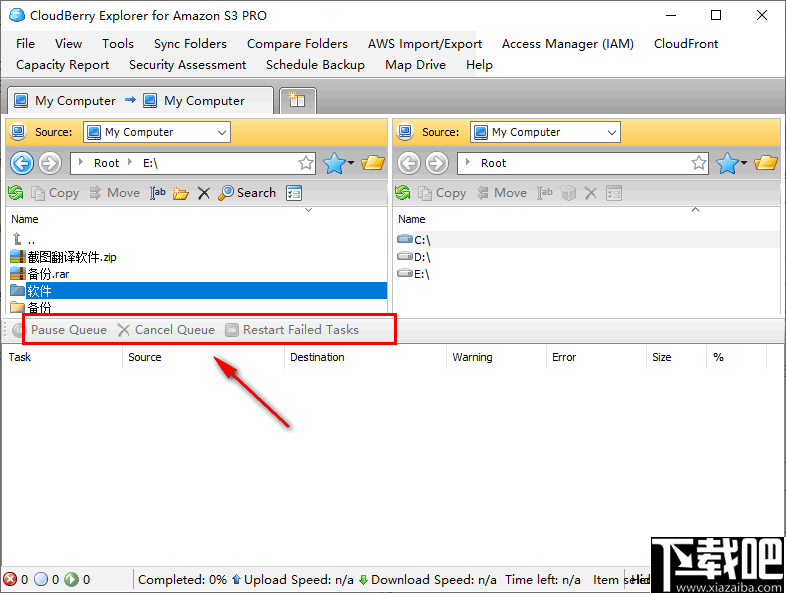Click the right pane Name column sort arrow
The height and width of the screenshot is (593, 786).
pos(696,210)
